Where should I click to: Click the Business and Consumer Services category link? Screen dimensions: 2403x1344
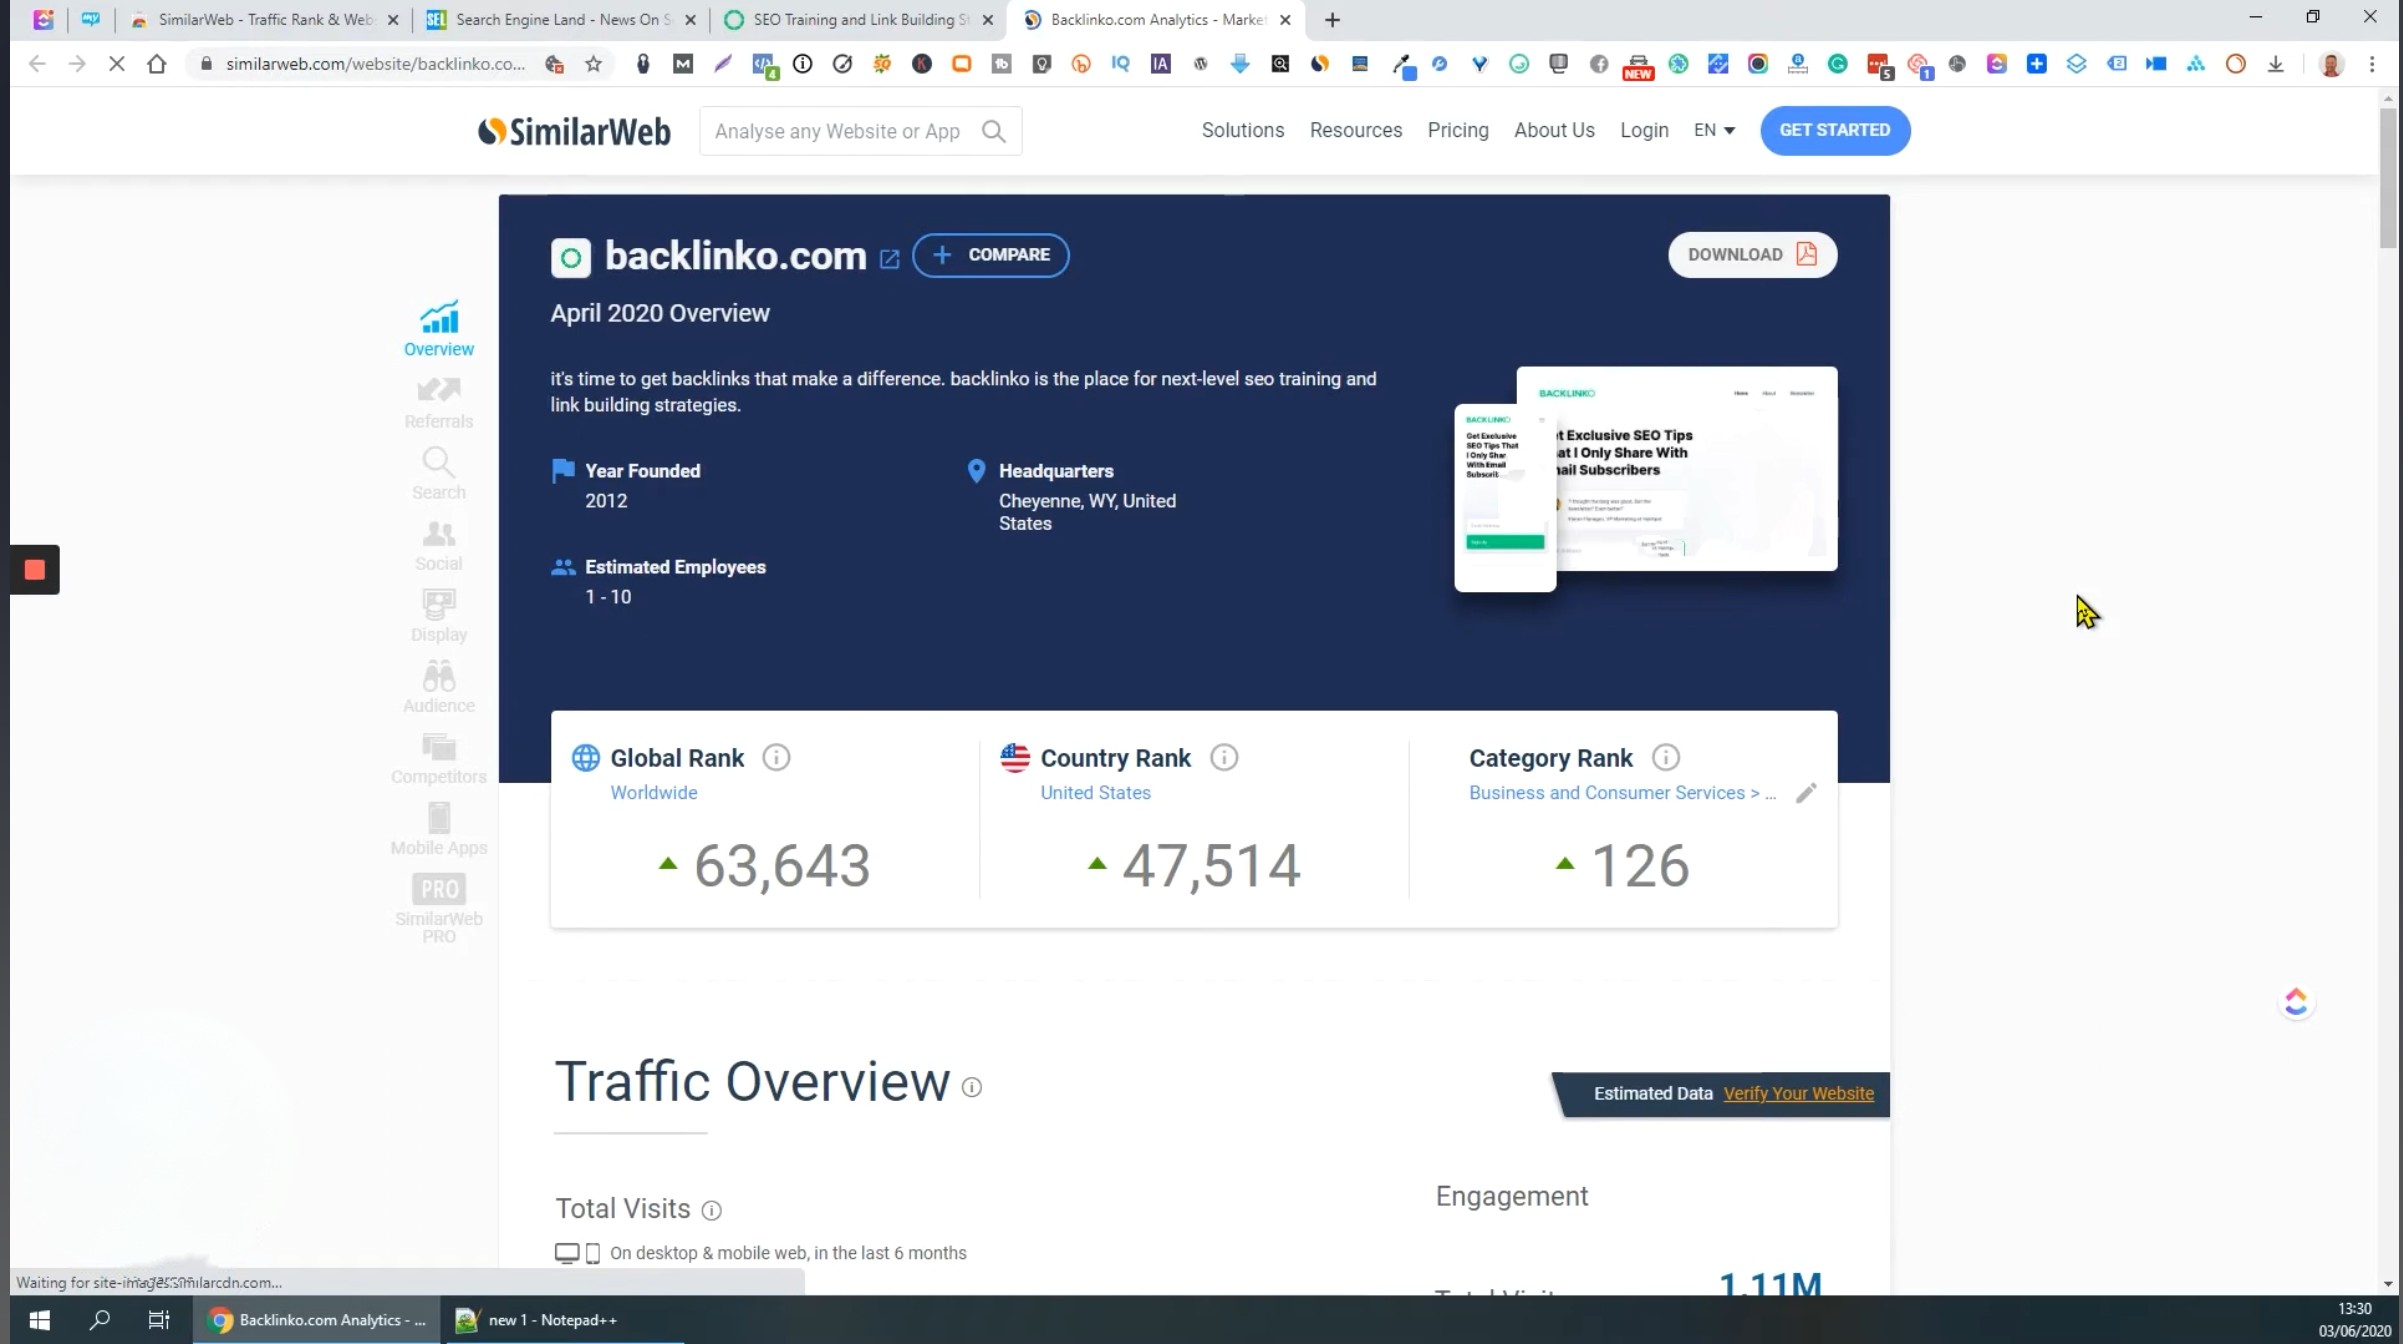(x=1622, y=793)
